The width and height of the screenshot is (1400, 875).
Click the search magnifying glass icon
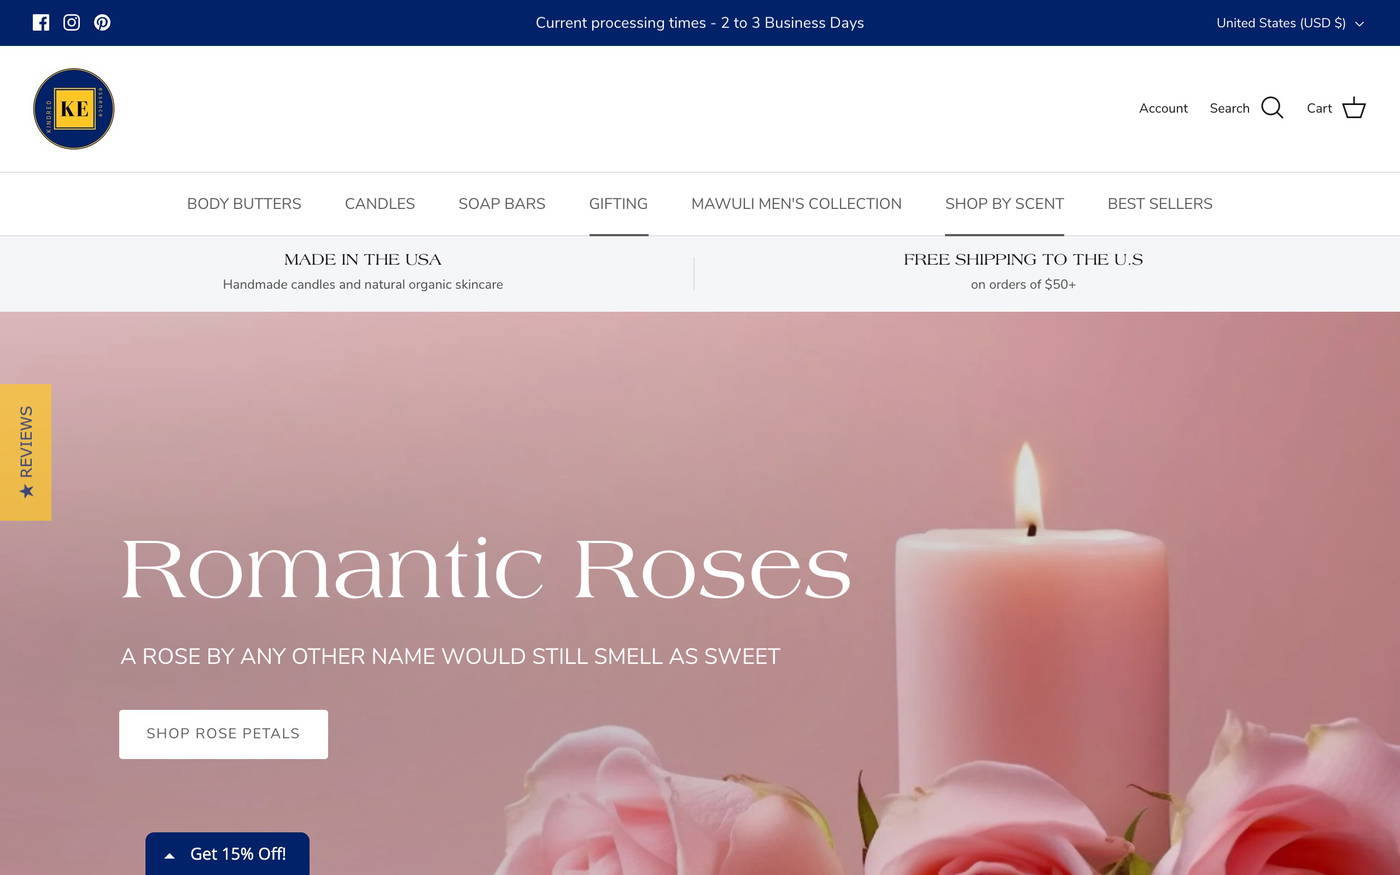(1272, 108)
